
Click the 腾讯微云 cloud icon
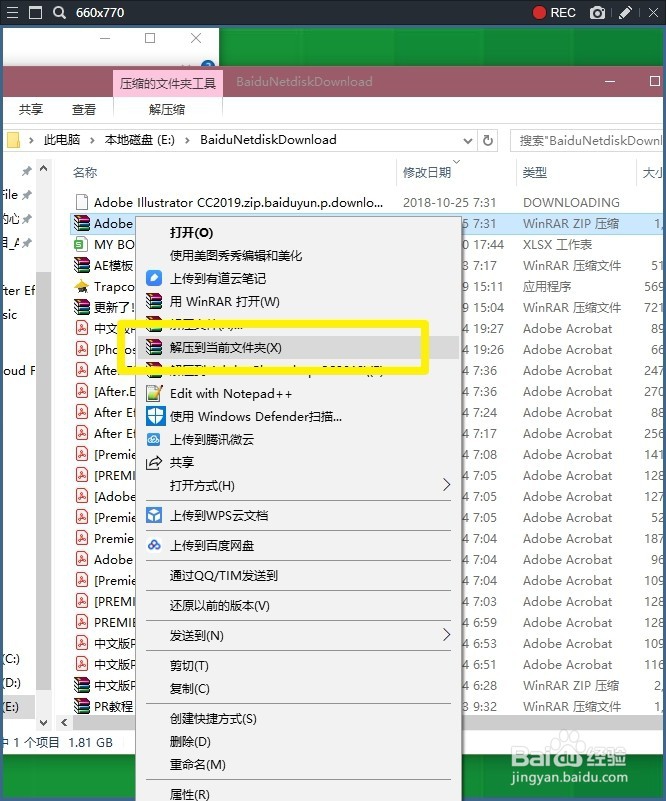[x=154, y=439]
